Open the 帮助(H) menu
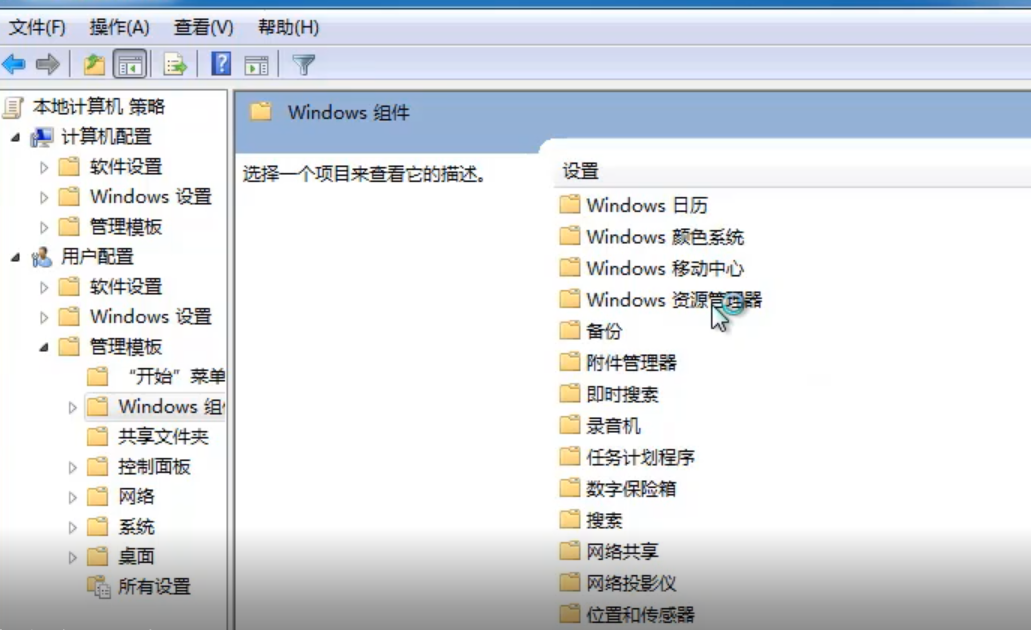This screenshot has width=1031, height=630. pyautogui.click(x=288, y=28)
